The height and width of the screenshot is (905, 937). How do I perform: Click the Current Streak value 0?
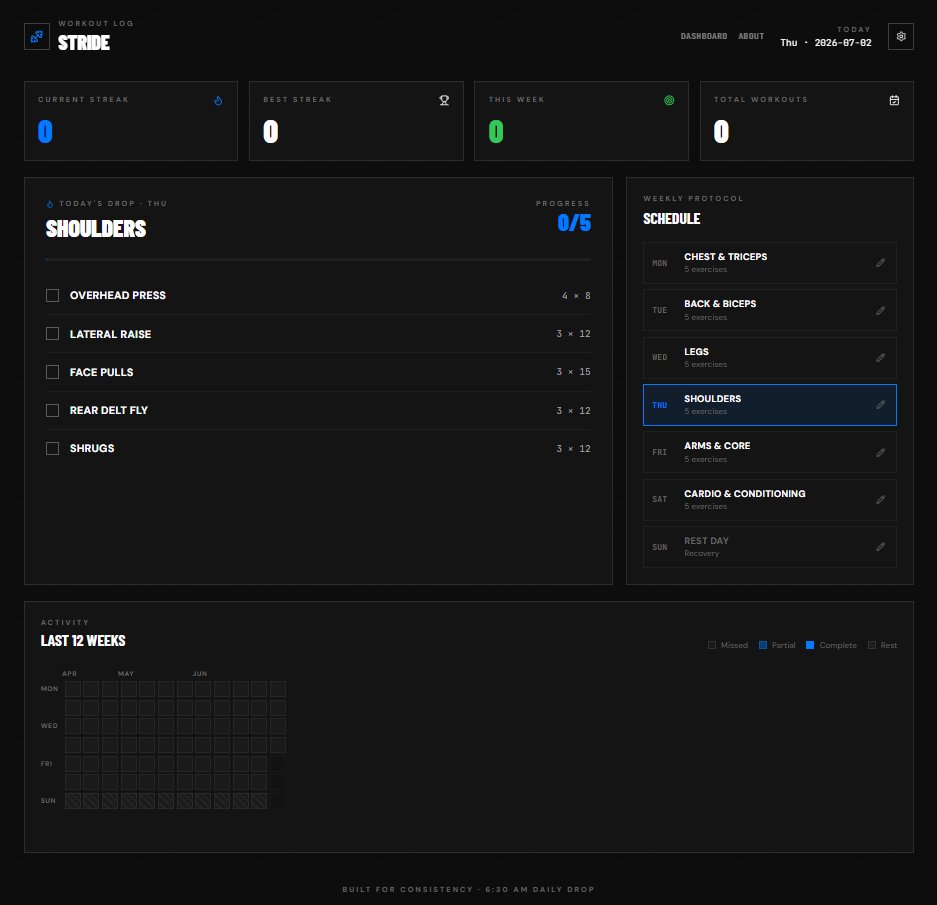(45, 132)
